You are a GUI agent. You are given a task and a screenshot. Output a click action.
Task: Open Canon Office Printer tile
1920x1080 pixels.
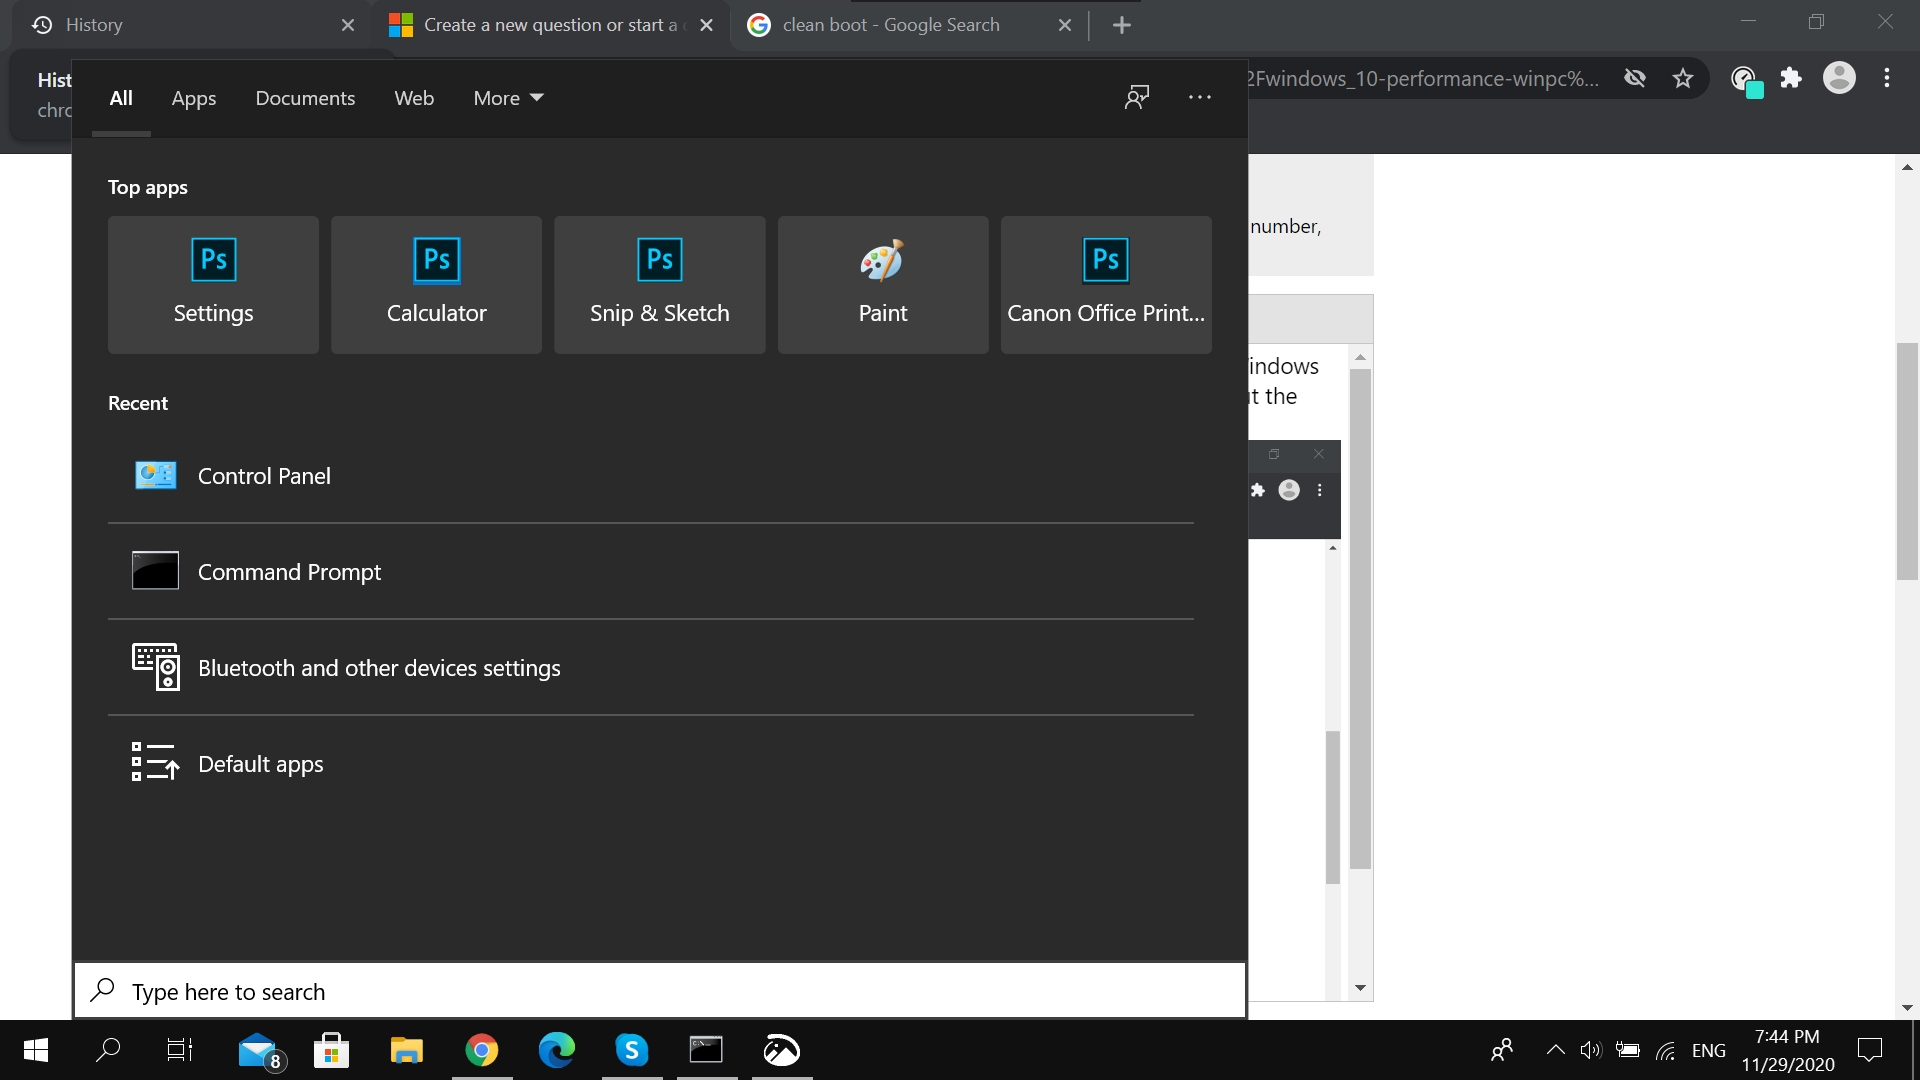coord(1106,284)
